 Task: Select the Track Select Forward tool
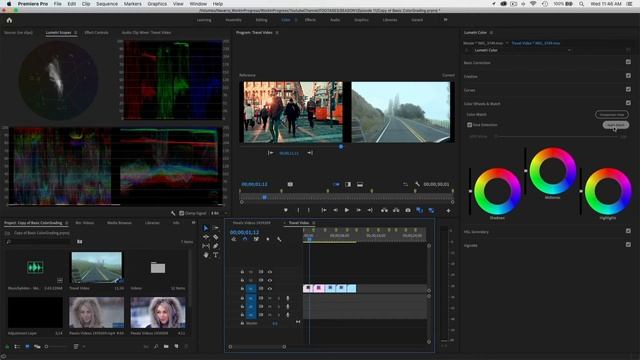[x=216, y=228]
